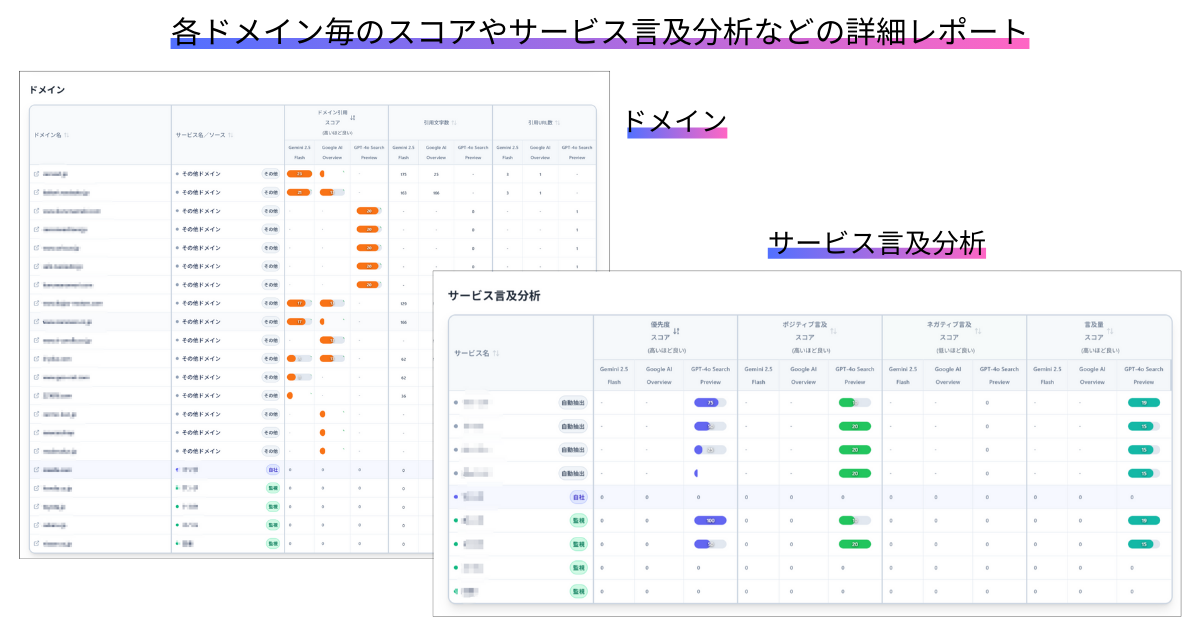Click the 自社 badge in the domain table
The height and width of the screenshot is (630, 1200).
coord(272,469)
